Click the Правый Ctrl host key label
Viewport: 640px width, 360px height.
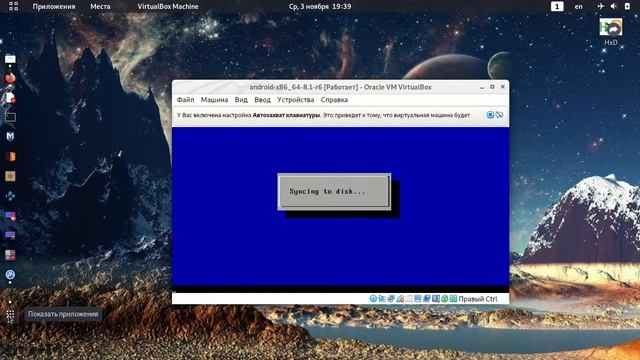pos(478,299)
